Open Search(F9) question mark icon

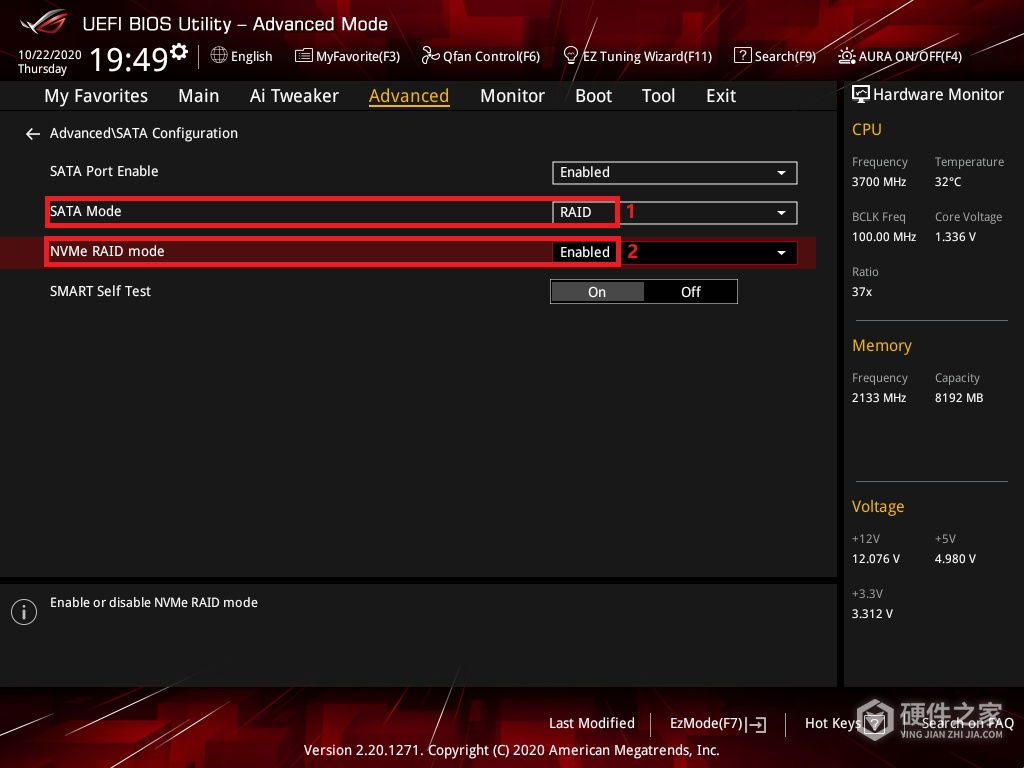pyautogui.click(x=743, y=56)
